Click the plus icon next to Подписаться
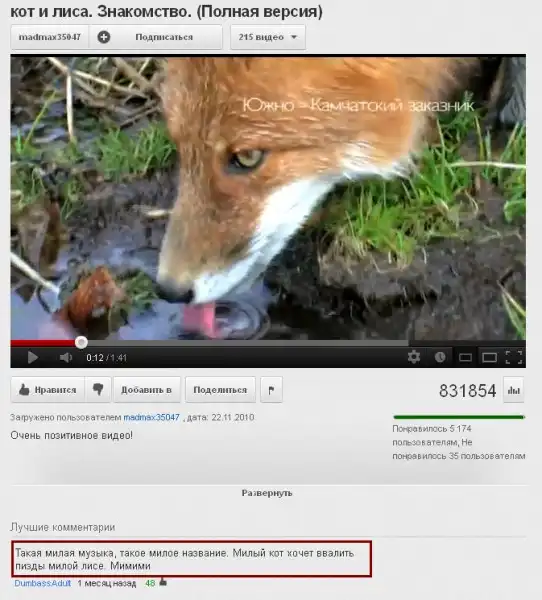The height and width of the screenshot is (600, 542). (x=104, y=37)
